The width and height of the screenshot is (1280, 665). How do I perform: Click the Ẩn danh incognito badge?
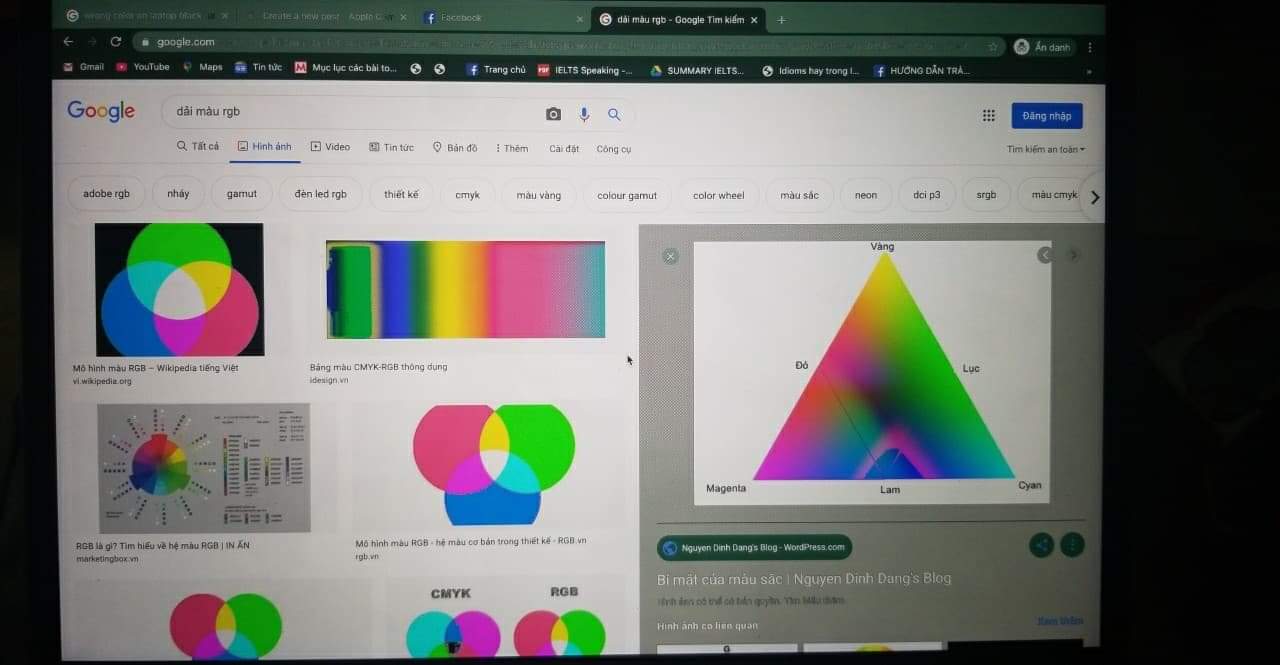click(1041, 46)
